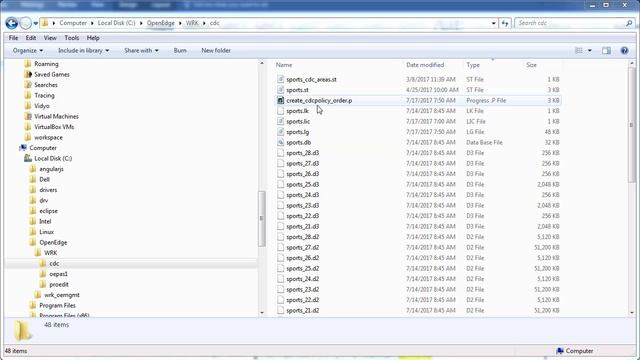The height and width of the screenshot is (360, 640).
Task: Open the recent pages dropdown beside Forward
Action: coord(36,23)
